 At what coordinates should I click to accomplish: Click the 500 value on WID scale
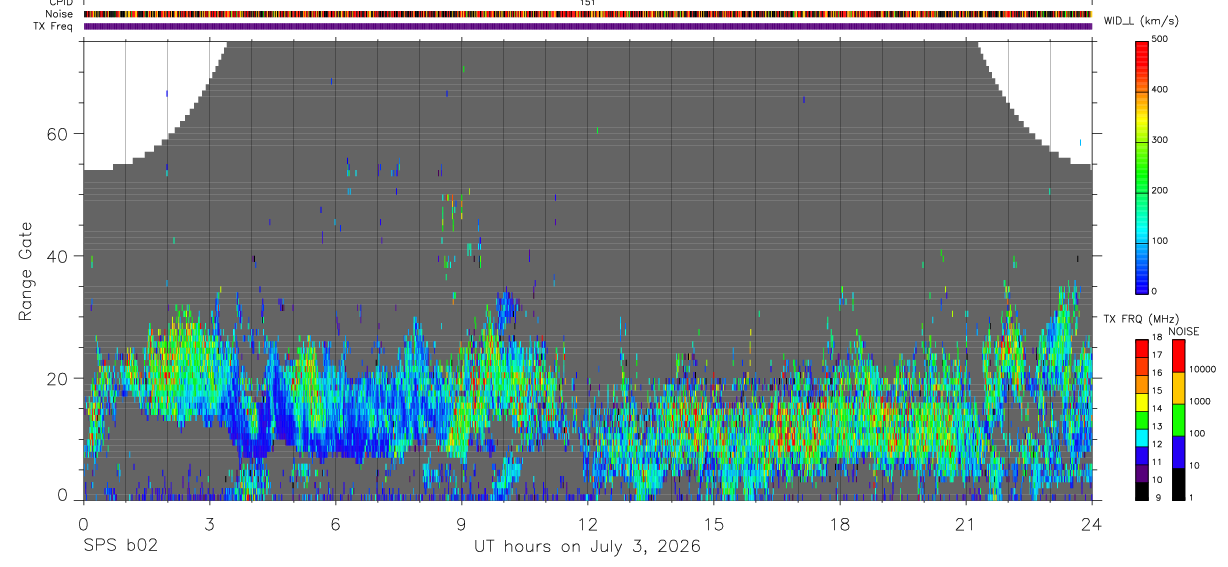tap(1160, 39)
